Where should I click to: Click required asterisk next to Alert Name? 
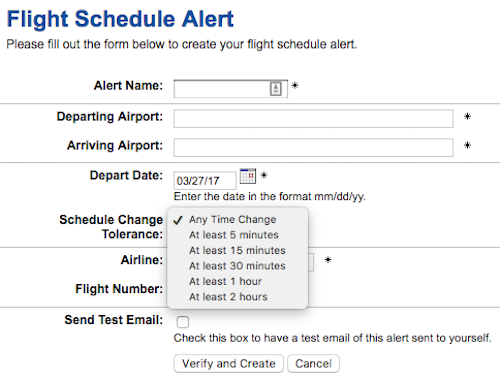[x=295, y=85]
